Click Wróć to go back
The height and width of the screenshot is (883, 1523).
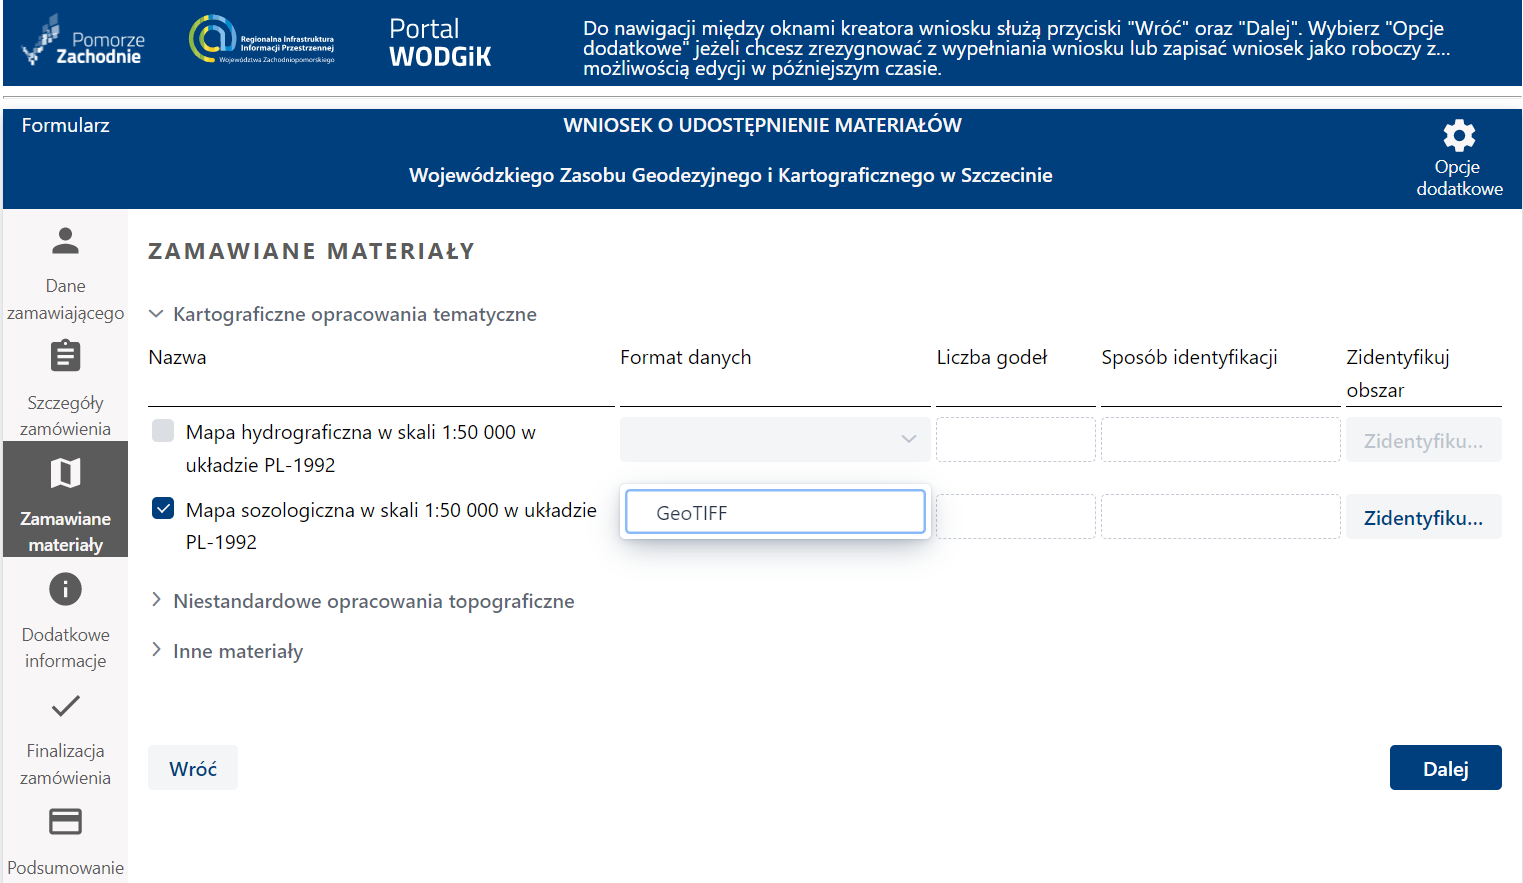[192, 767]
